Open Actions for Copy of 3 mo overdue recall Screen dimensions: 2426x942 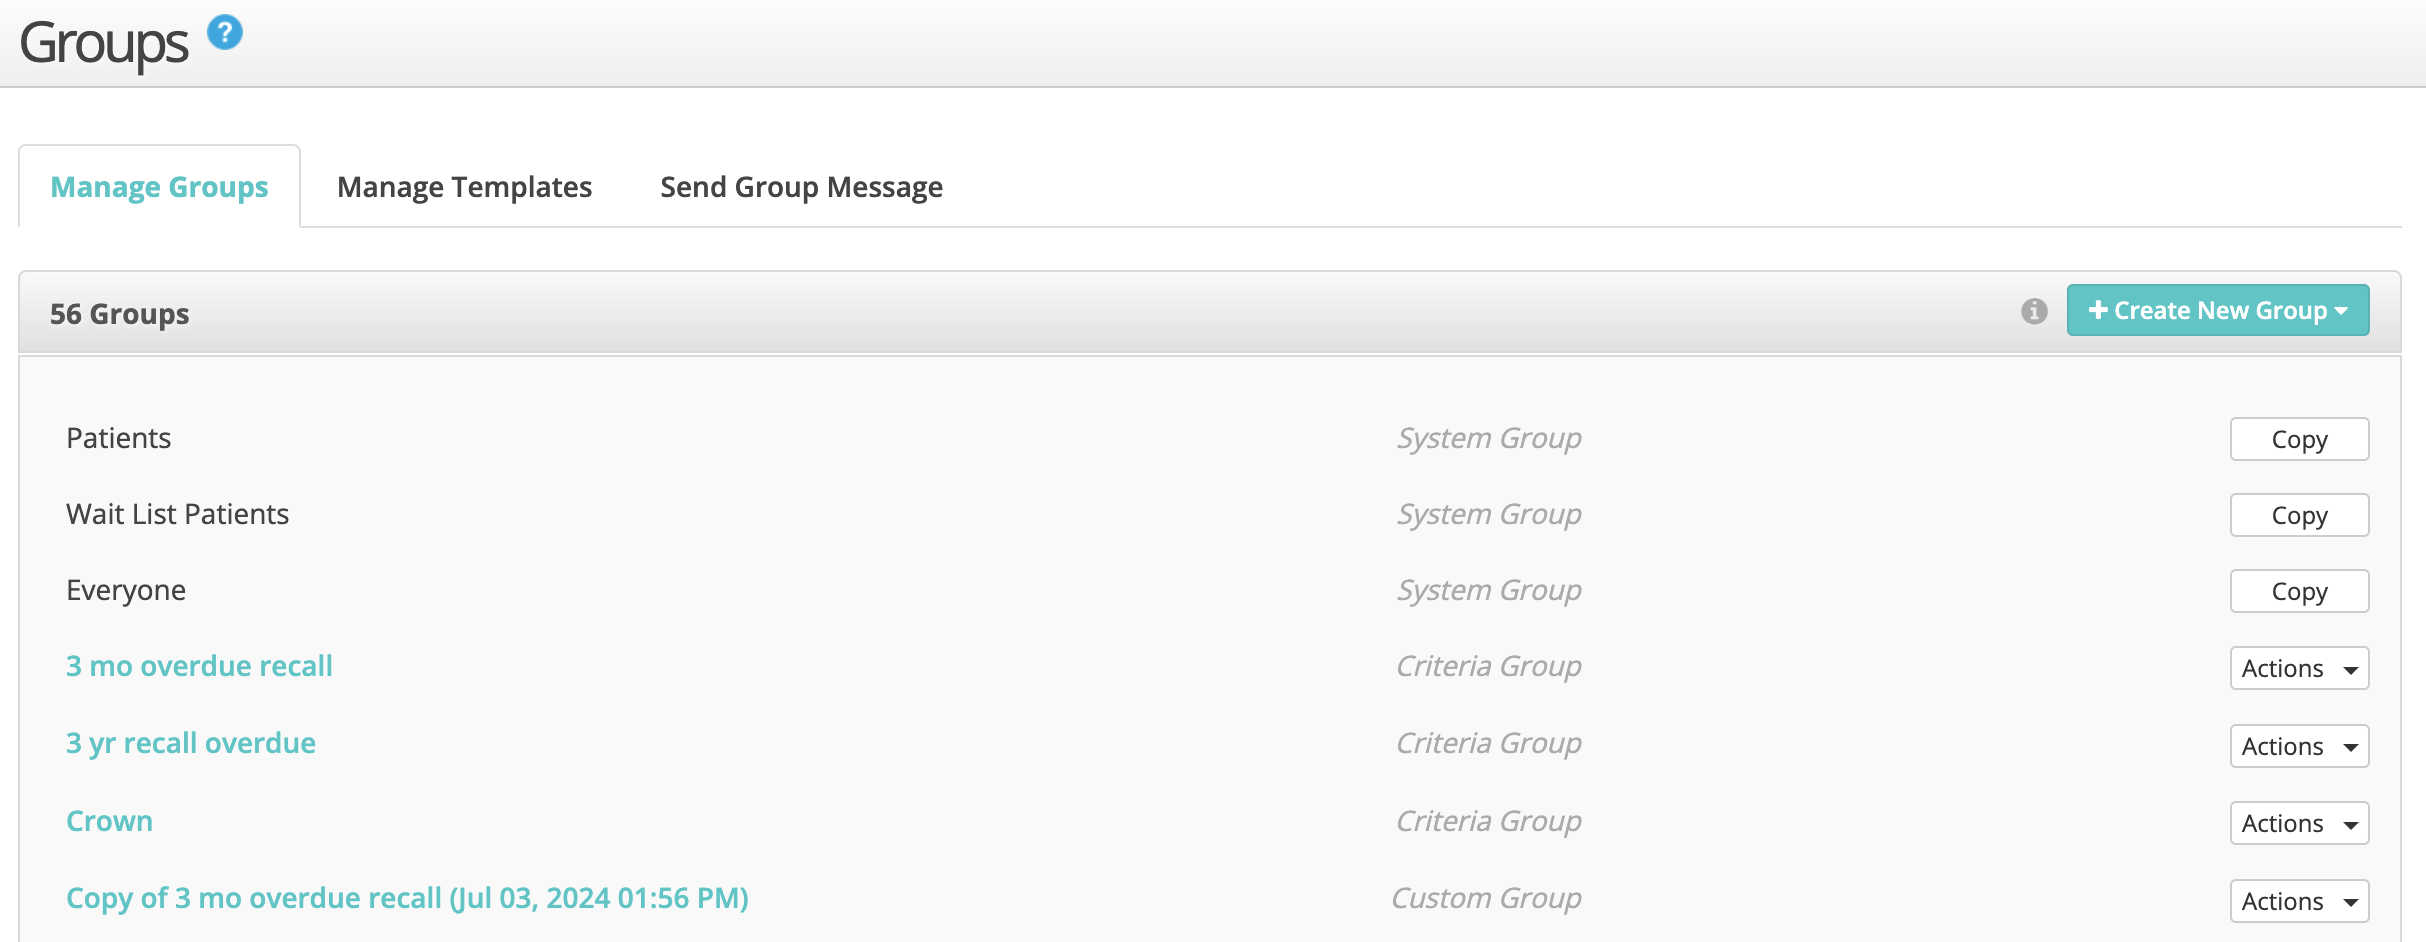(x=2299, y=901)
